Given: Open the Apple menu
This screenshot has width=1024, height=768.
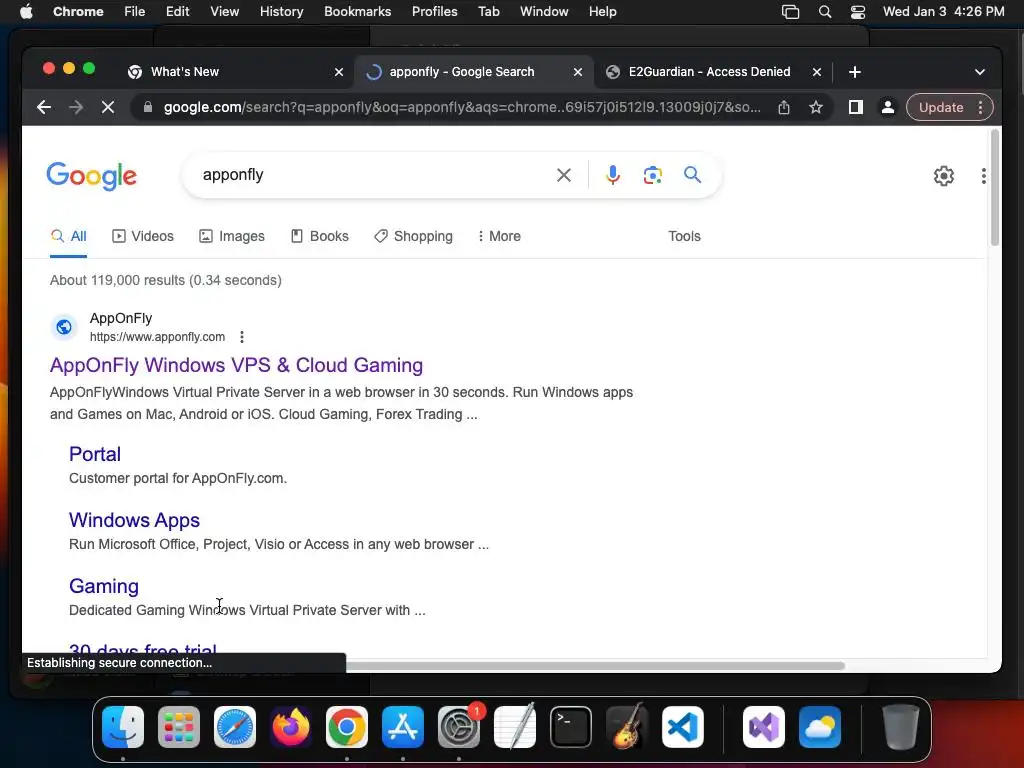Looking at the screenshot, I should pyautogui.click(x=26, y=12).
